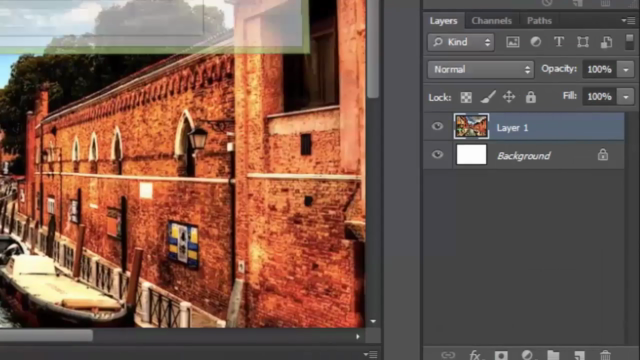Click the Background layer name
This screenshot has height=360, width=640.
click(x=524, y=156)
